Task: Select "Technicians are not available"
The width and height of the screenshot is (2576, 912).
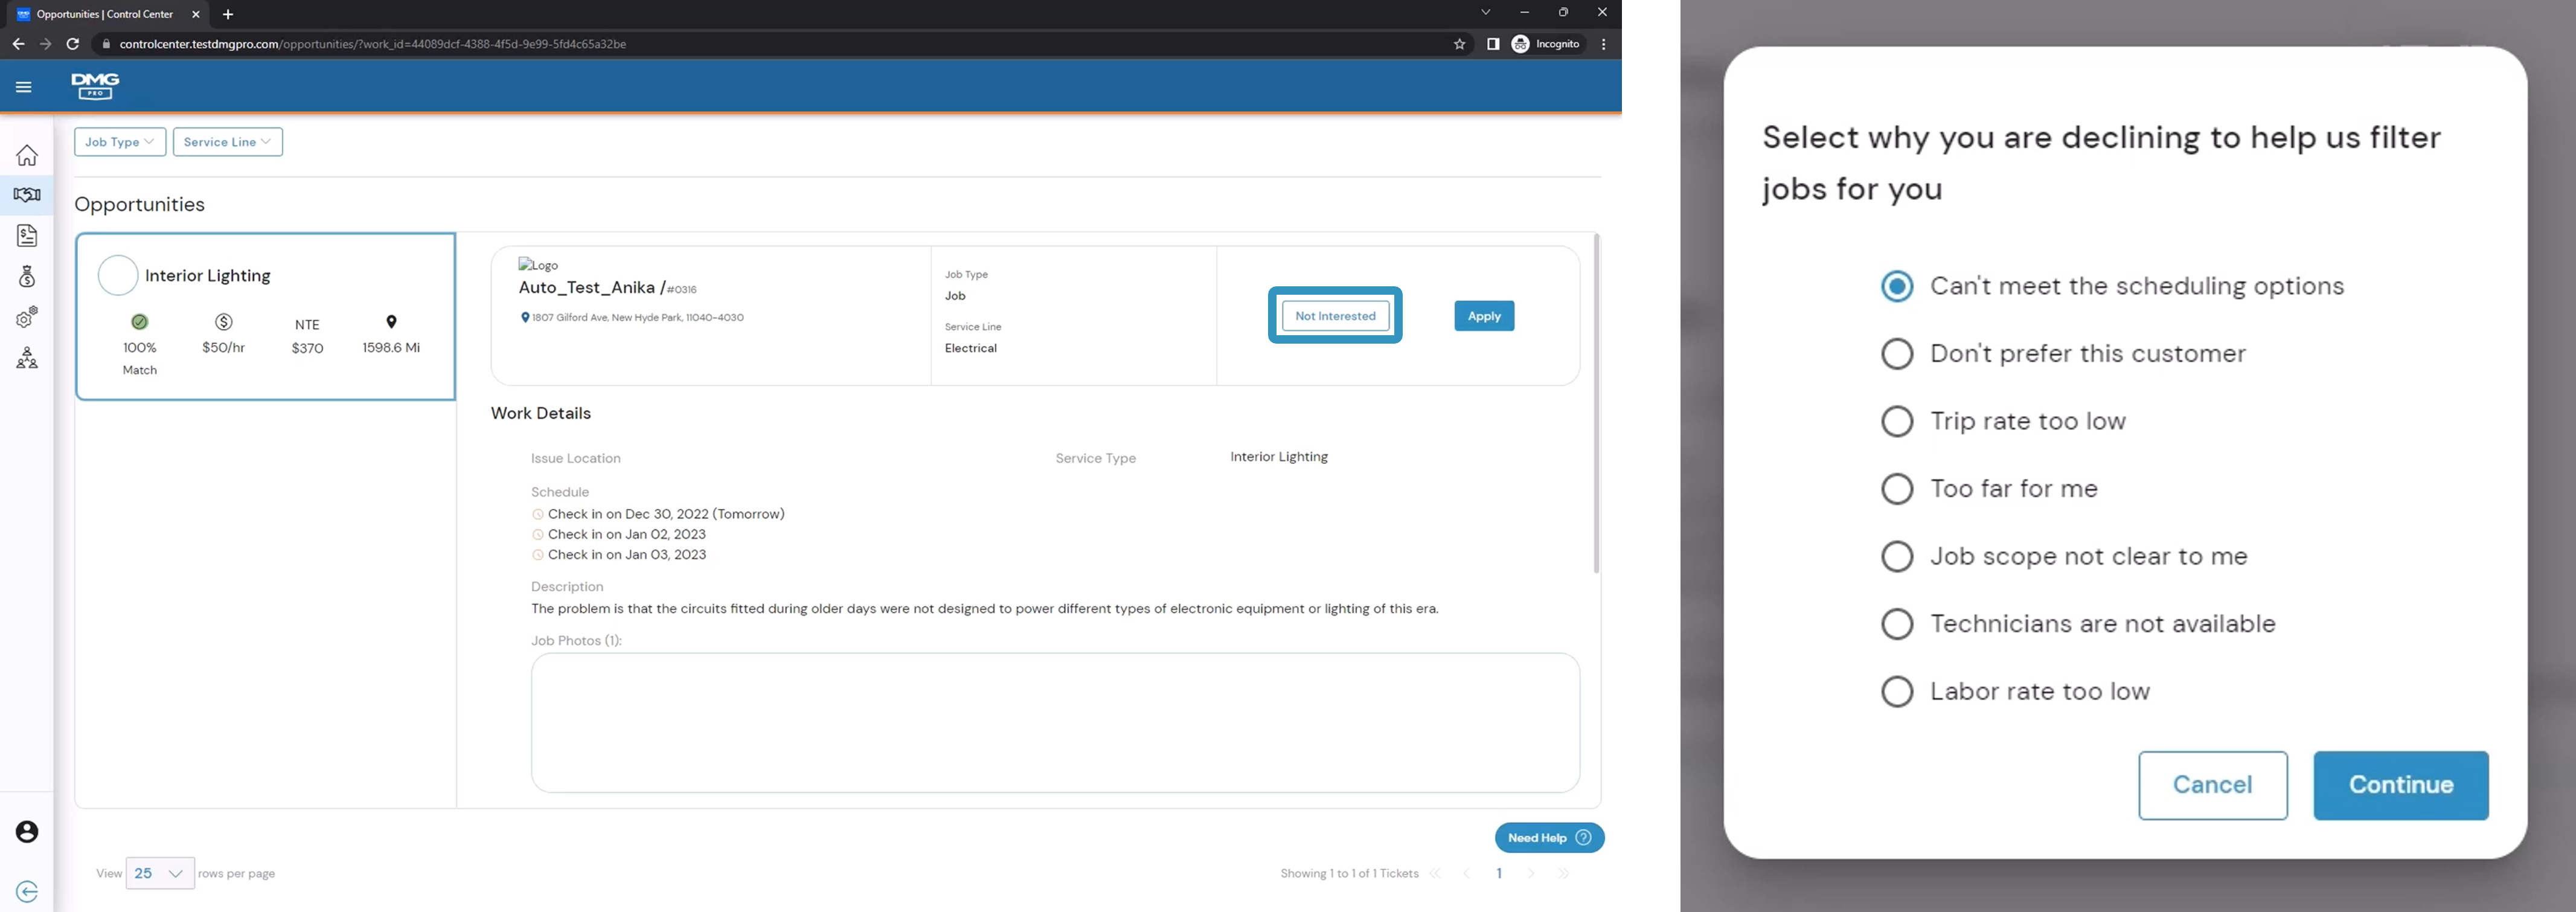Action: 1896,624
